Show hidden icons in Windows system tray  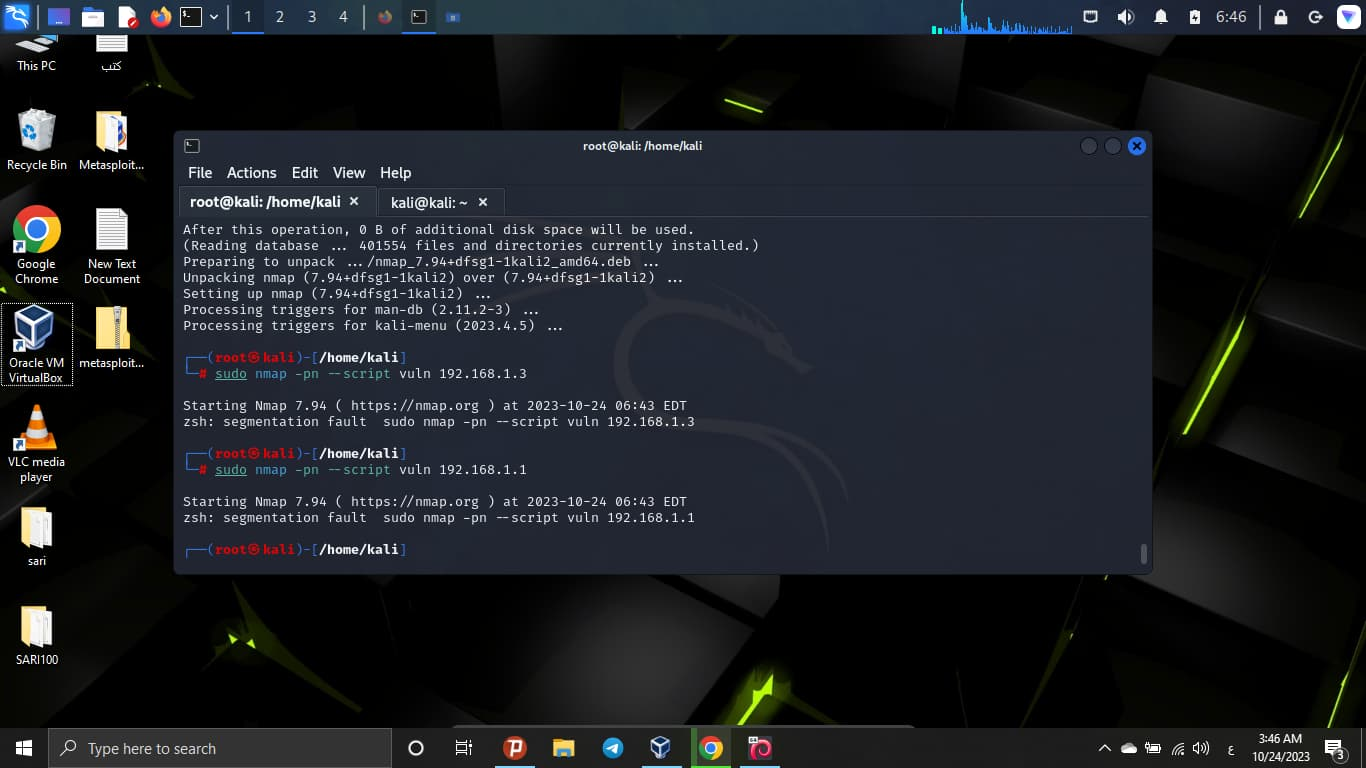pos(1105,748)
